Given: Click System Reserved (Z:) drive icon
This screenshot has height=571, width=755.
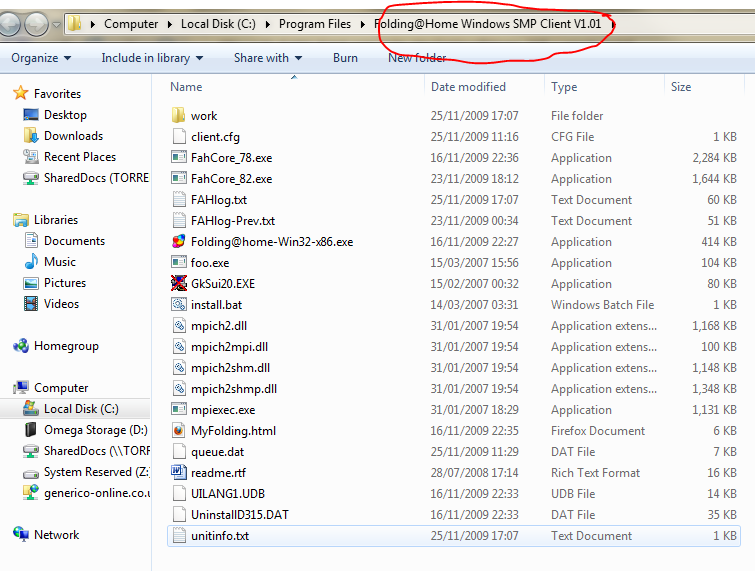Looking at the screenshot, I should tap(31, 474).
